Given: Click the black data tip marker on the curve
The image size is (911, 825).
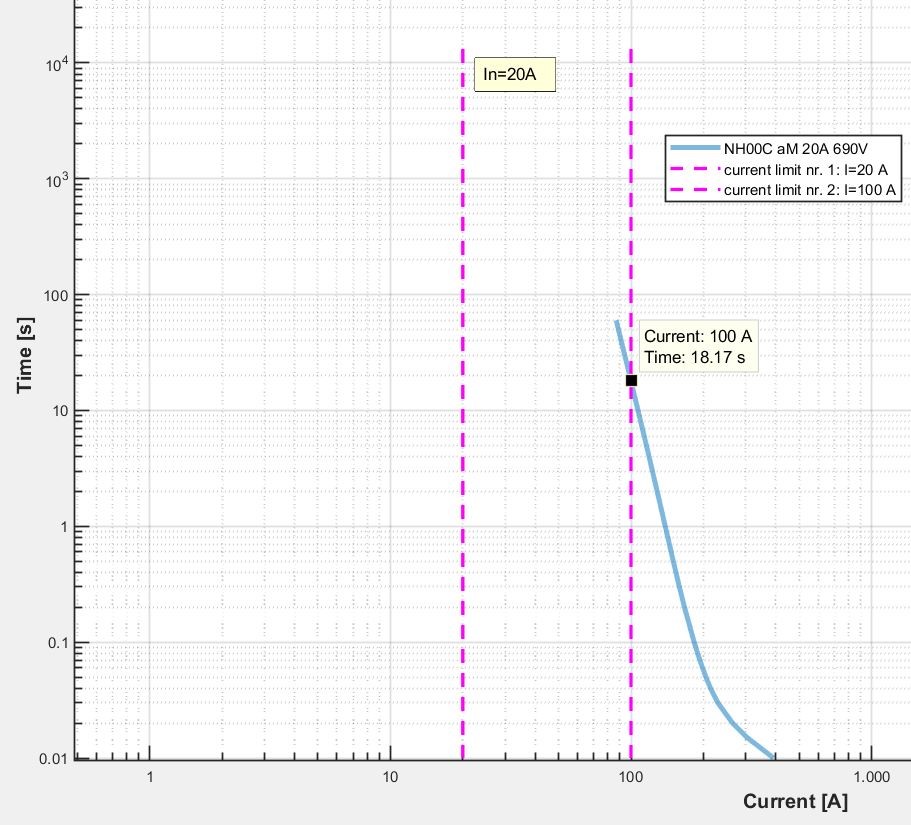Looking at the screenshot, I should tap(631, 380).
